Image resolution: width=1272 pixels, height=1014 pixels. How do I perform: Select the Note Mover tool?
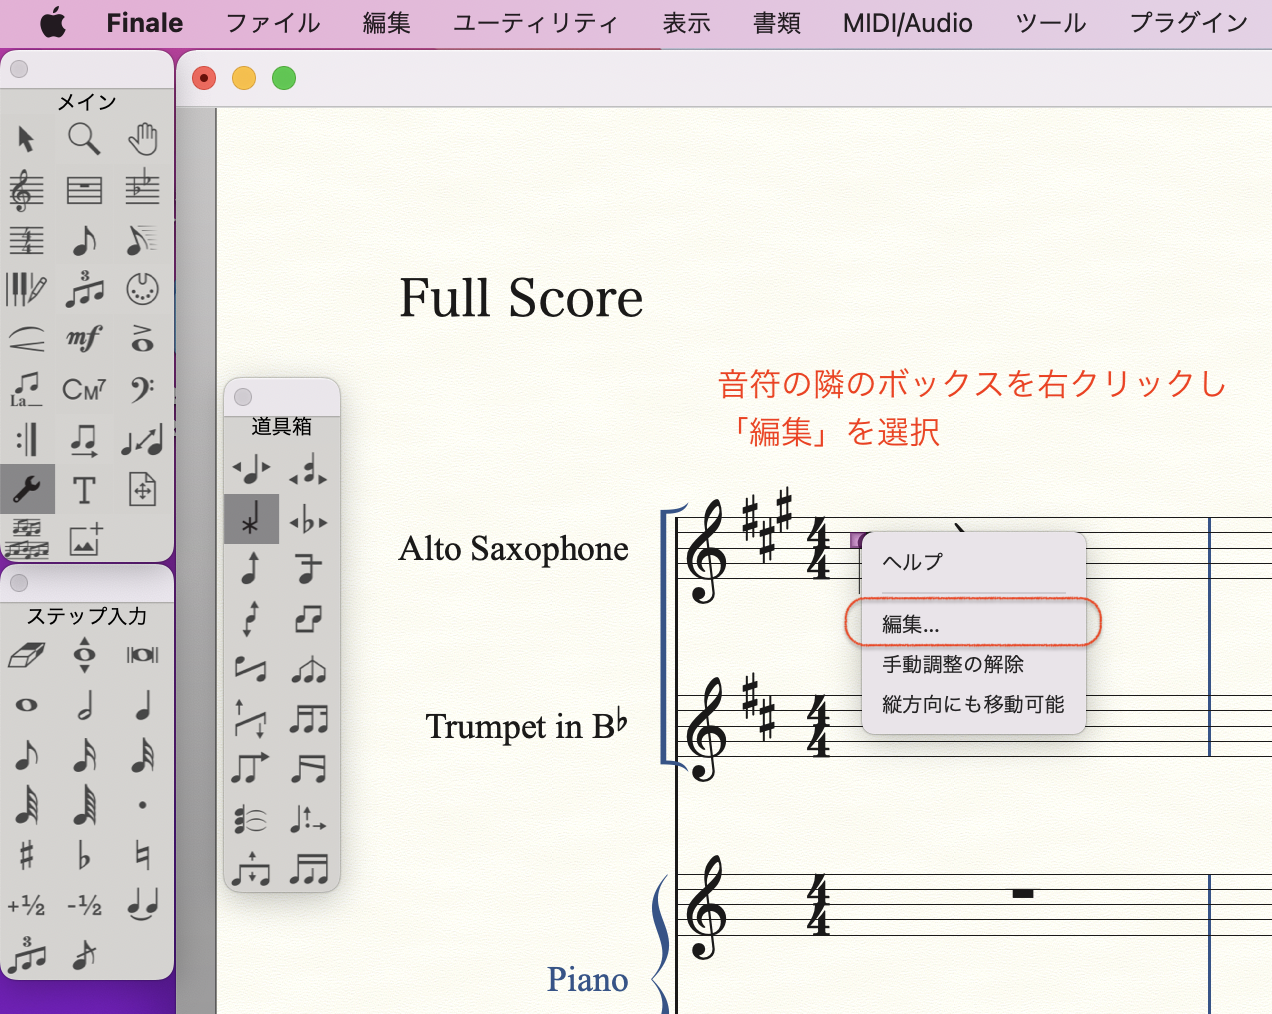(85, 440)
